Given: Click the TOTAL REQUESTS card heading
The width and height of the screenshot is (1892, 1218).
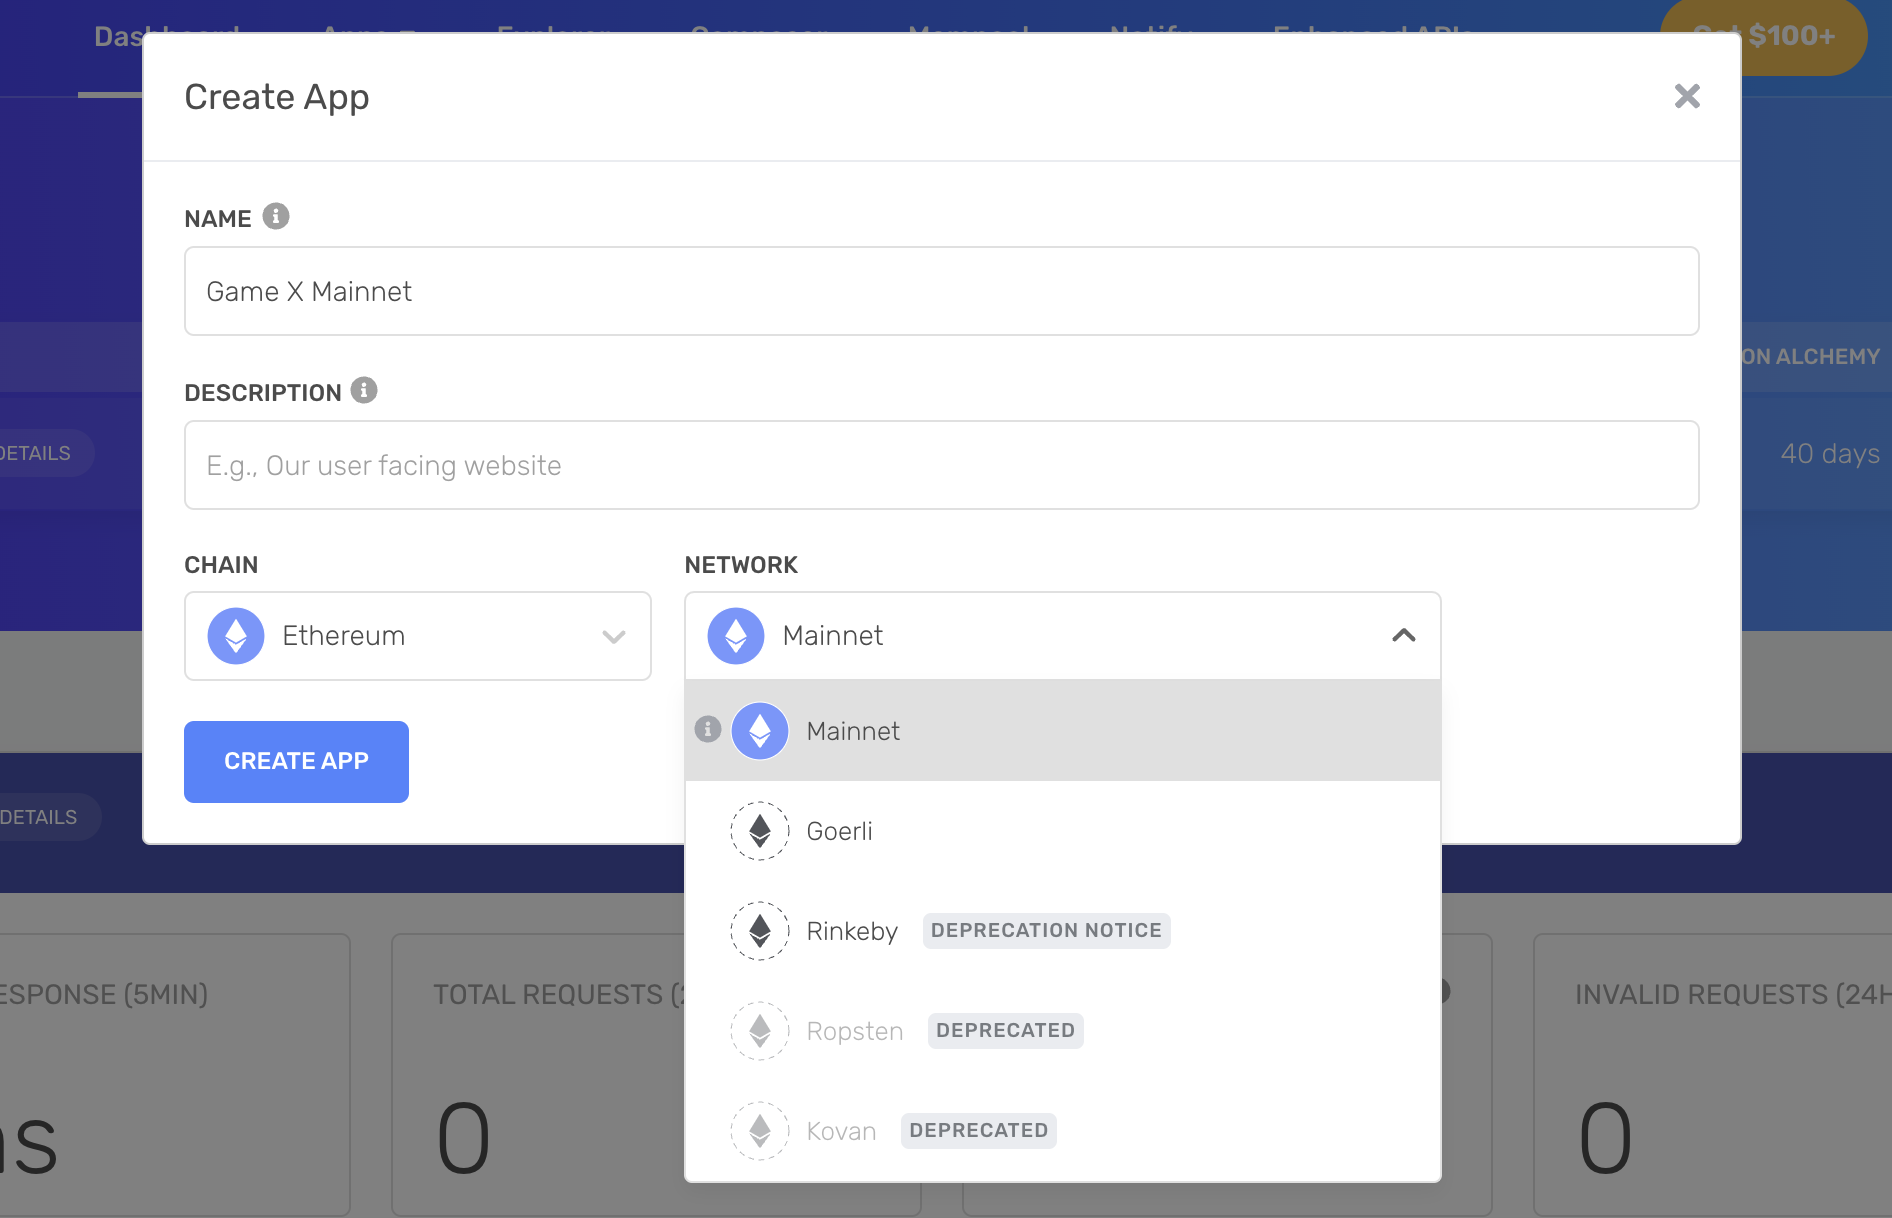Looking at the screenshot, I should (558, 994).
